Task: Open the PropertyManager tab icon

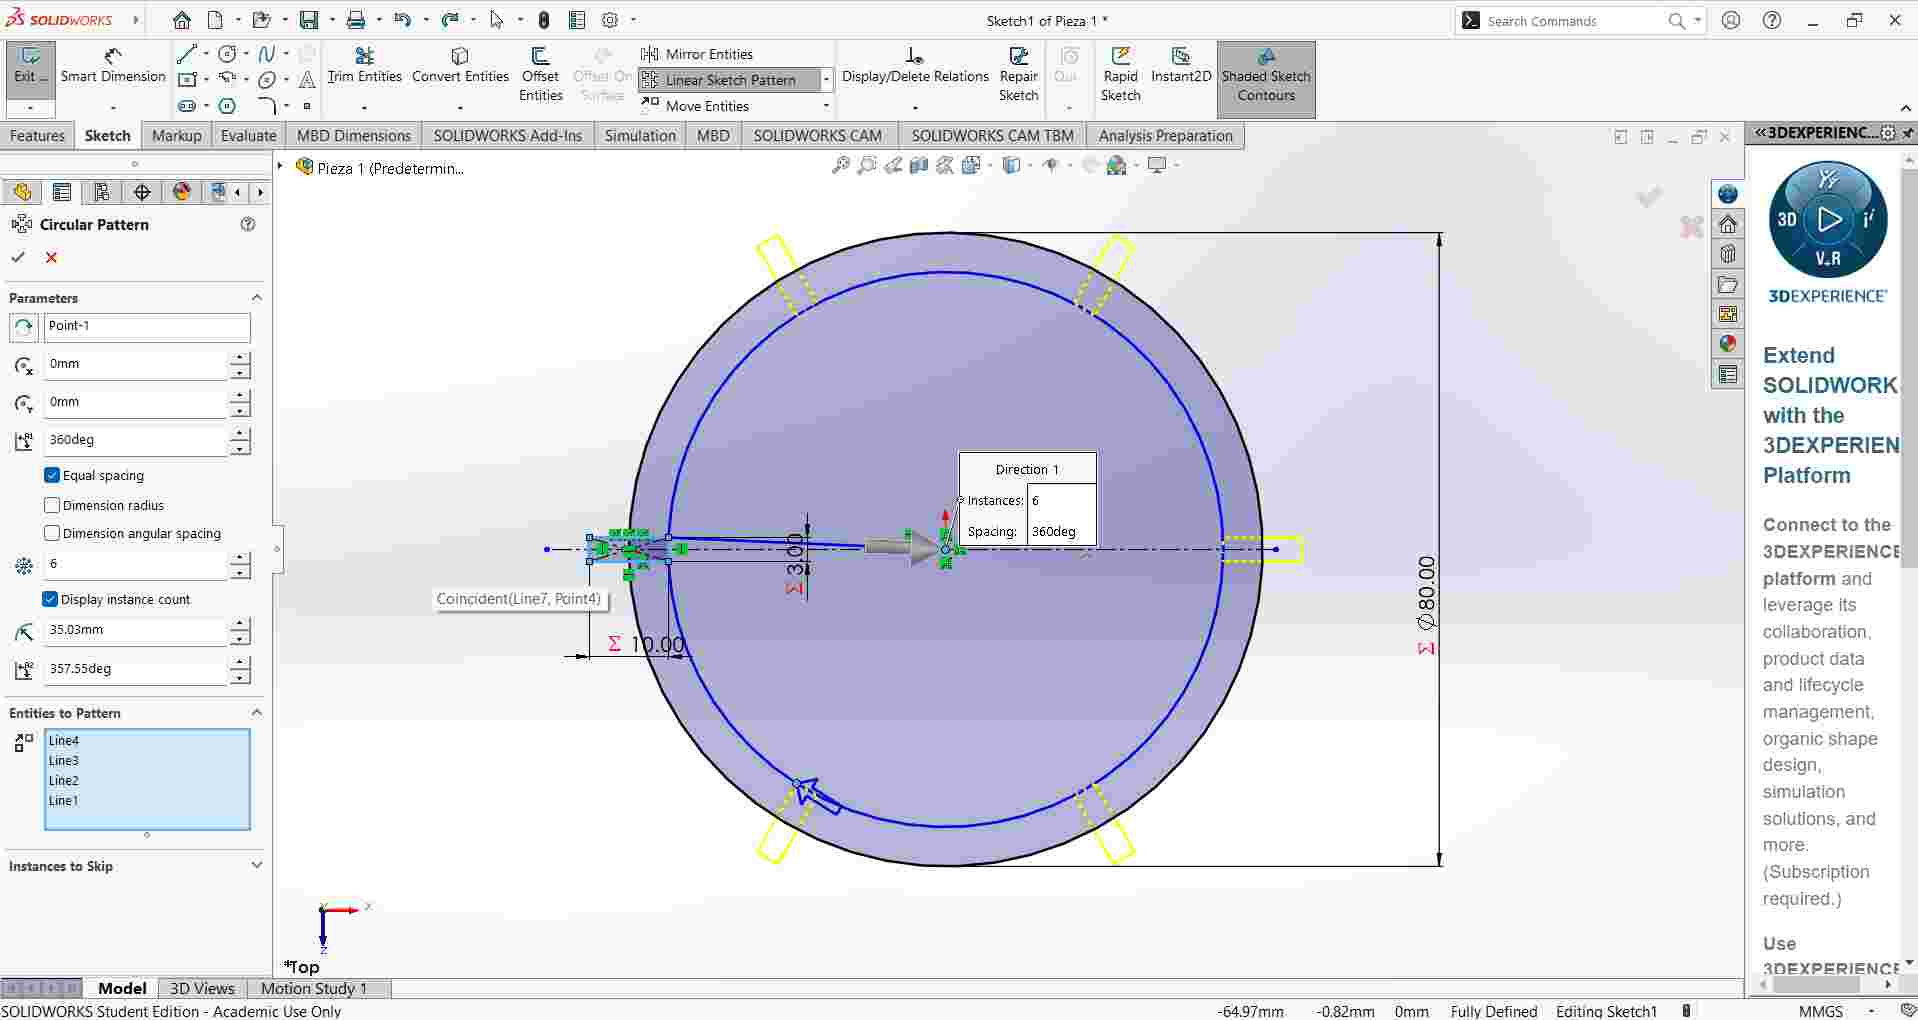Action: pyautogui.click(x=62, y=192)
